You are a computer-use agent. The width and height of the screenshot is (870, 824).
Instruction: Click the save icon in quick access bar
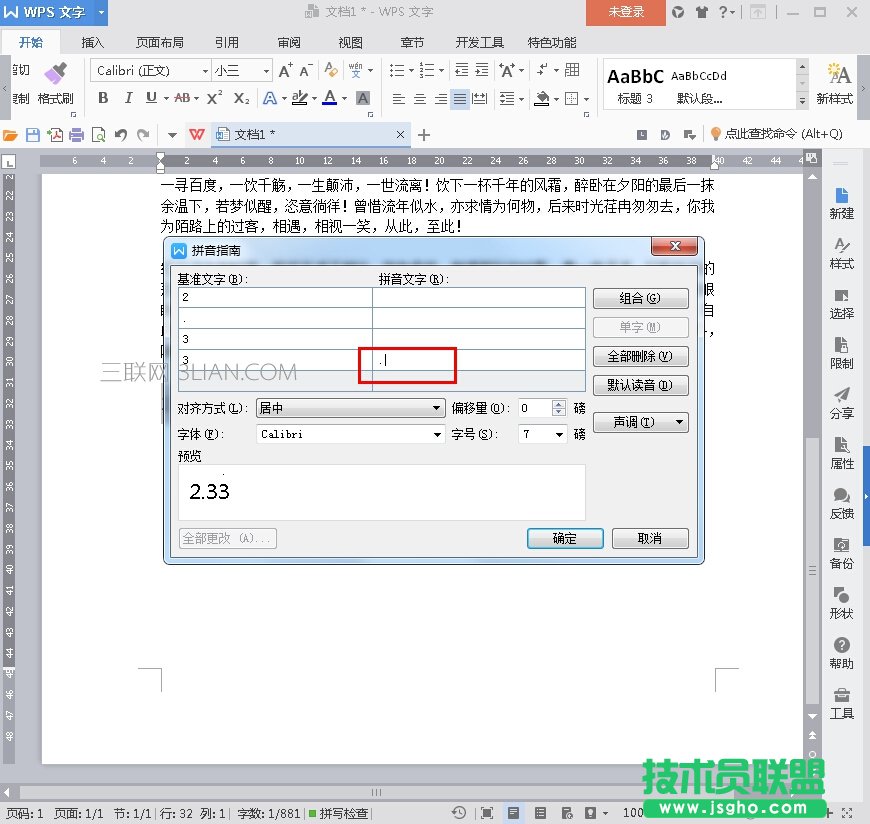[33, 135]
